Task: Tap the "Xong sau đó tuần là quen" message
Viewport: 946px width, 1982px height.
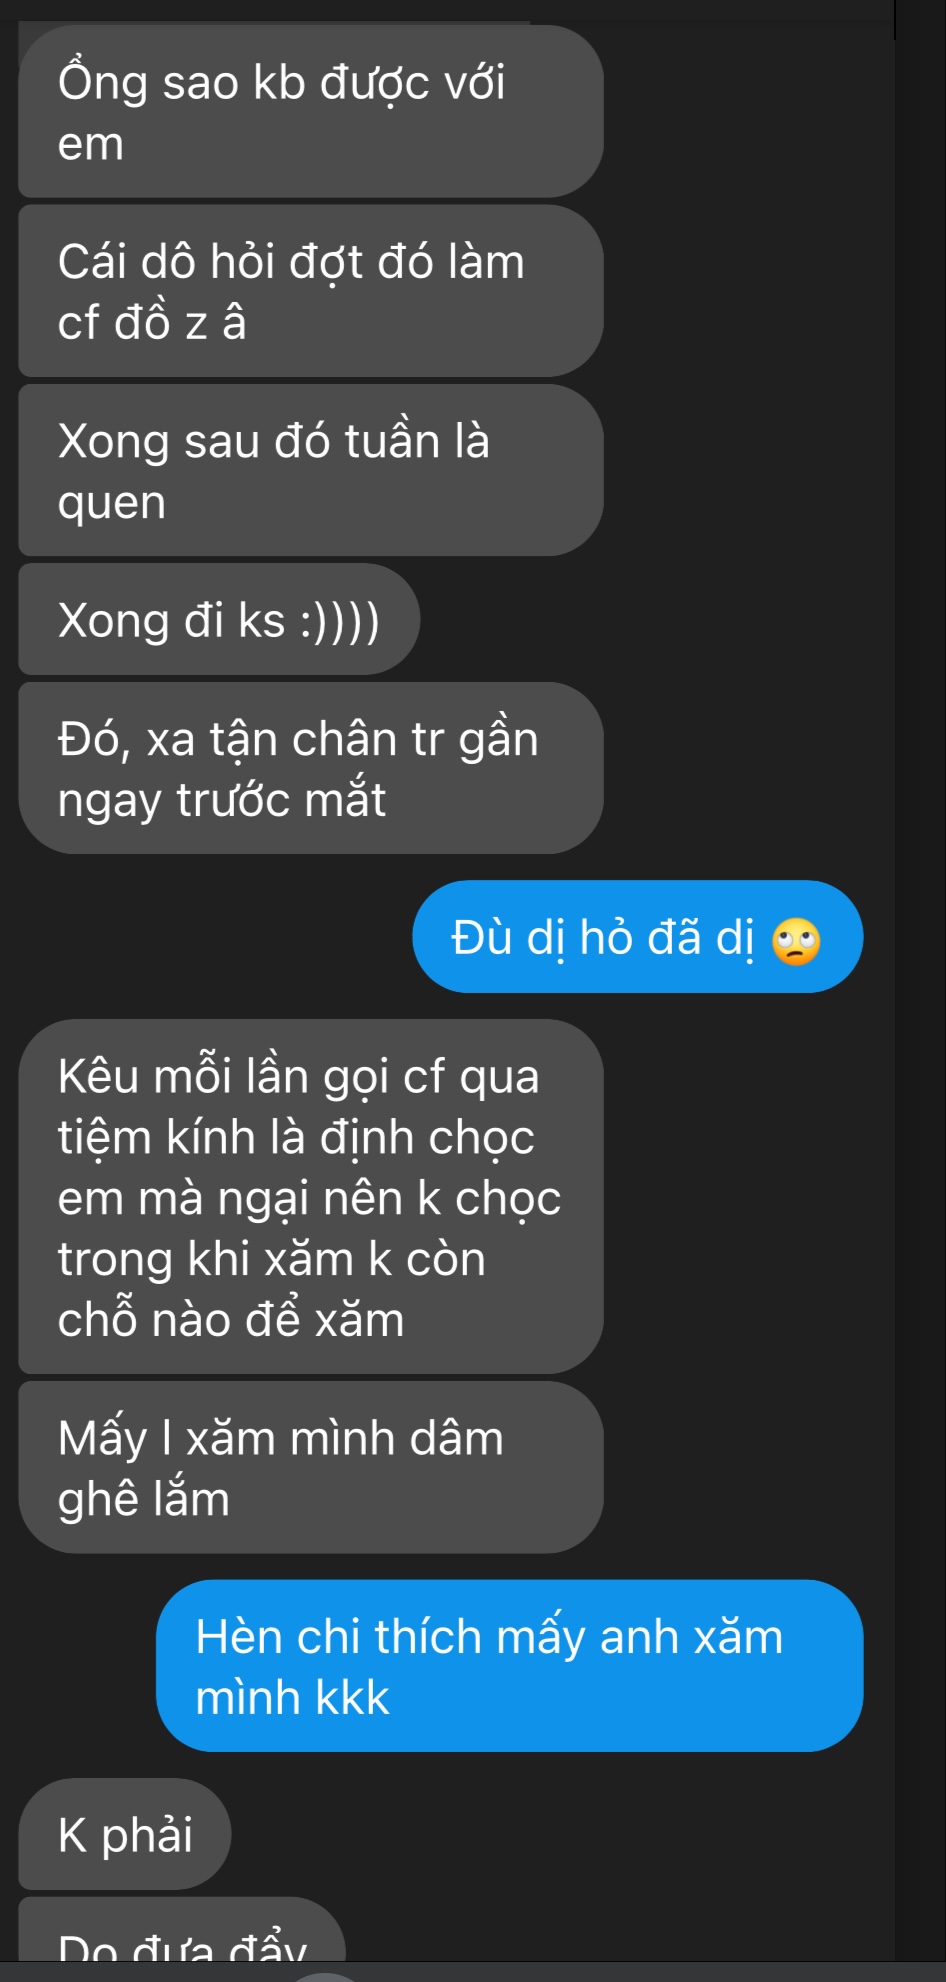Action: (x=311, y=470)
